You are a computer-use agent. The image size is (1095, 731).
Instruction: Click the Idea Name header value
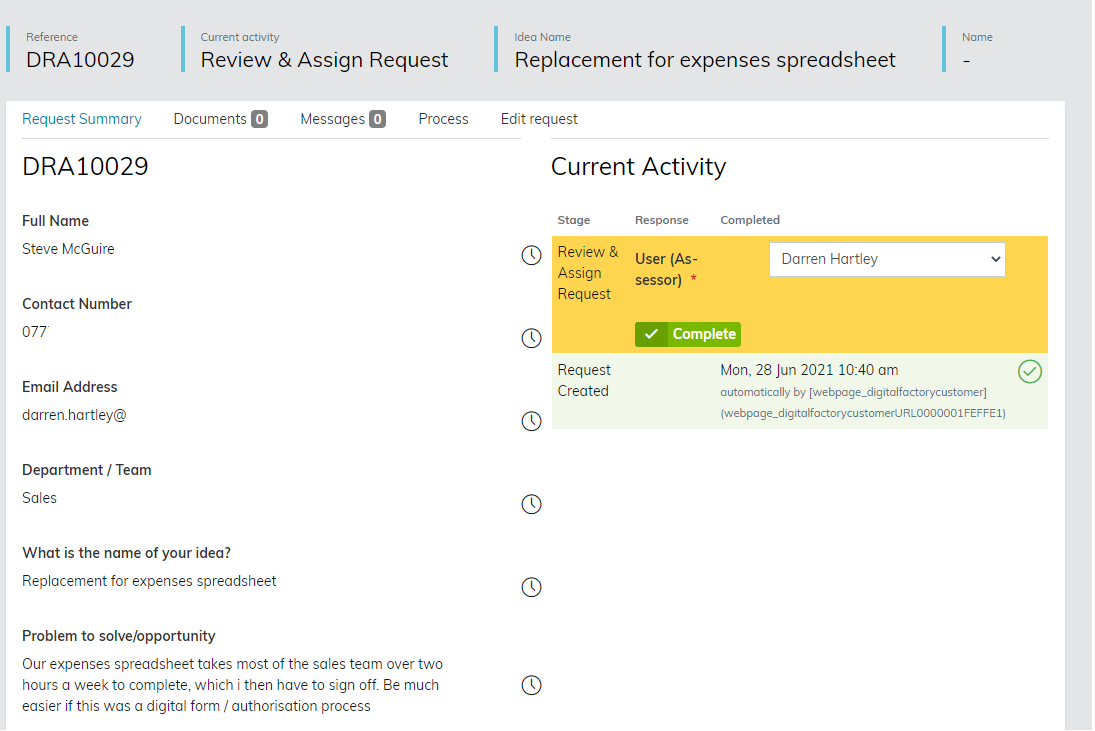[x=705, y=60]
